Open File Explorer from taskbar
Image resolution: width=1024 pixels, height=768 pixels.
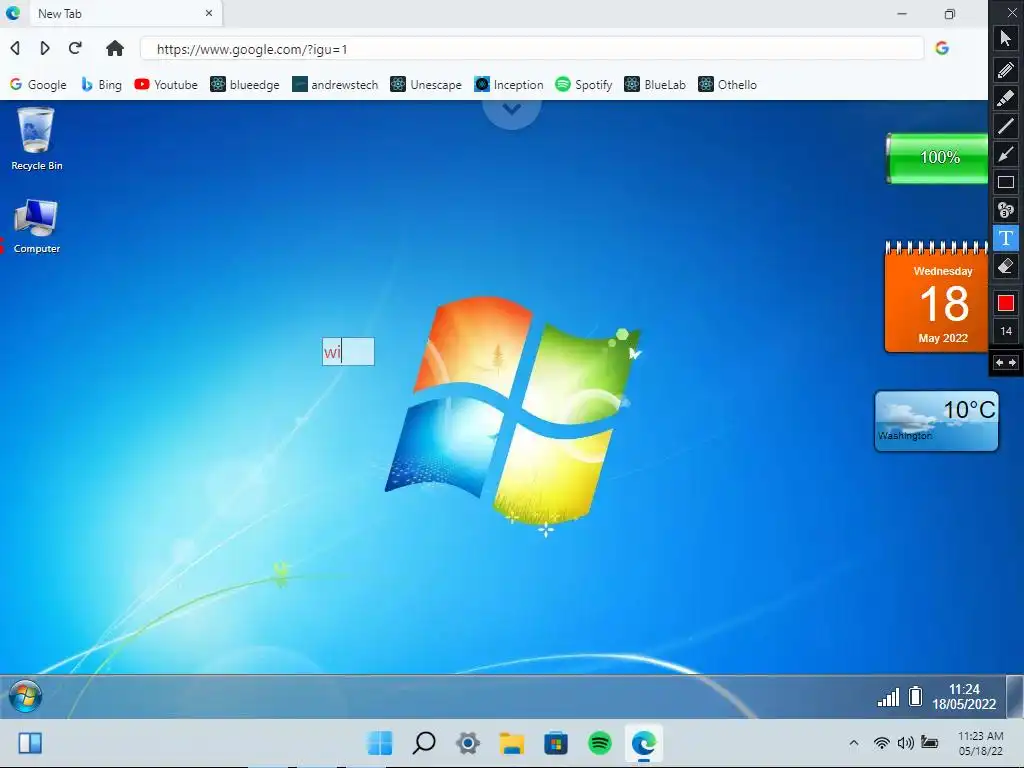coord(512,743)
